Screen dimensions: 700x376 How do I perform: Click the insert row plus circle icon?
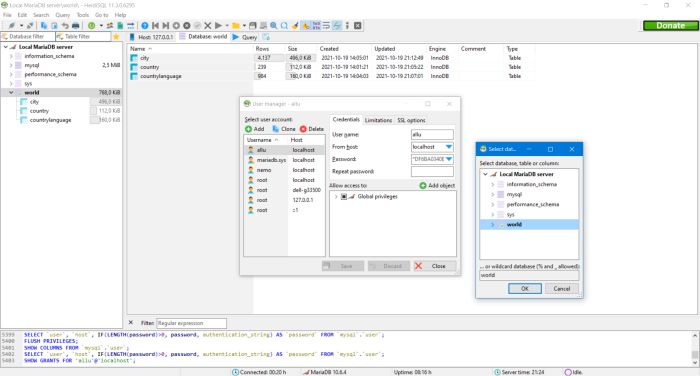tap(176, 25)
